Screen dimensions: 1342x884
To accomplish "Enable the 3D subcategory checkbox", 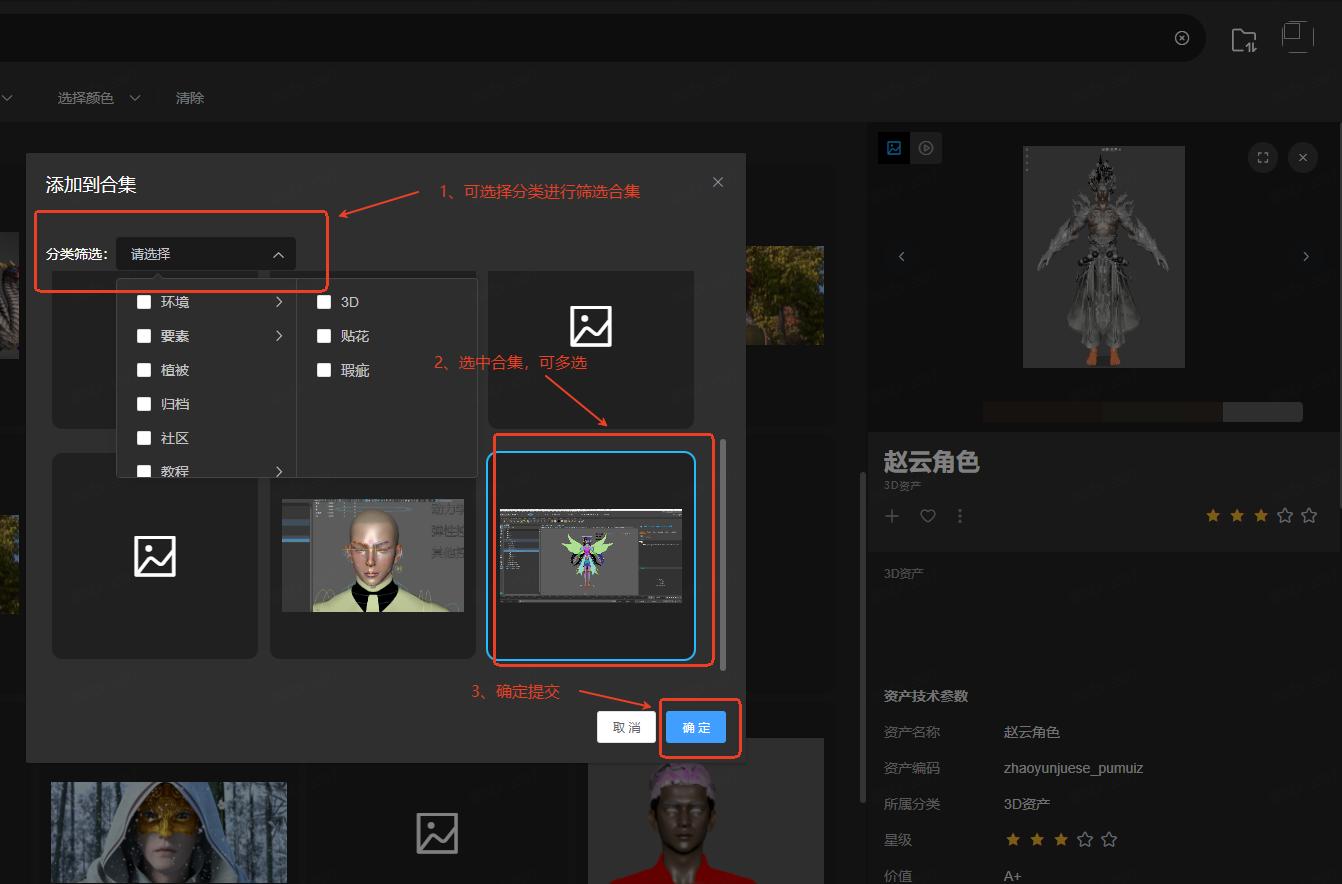I will tap(324, 302).
